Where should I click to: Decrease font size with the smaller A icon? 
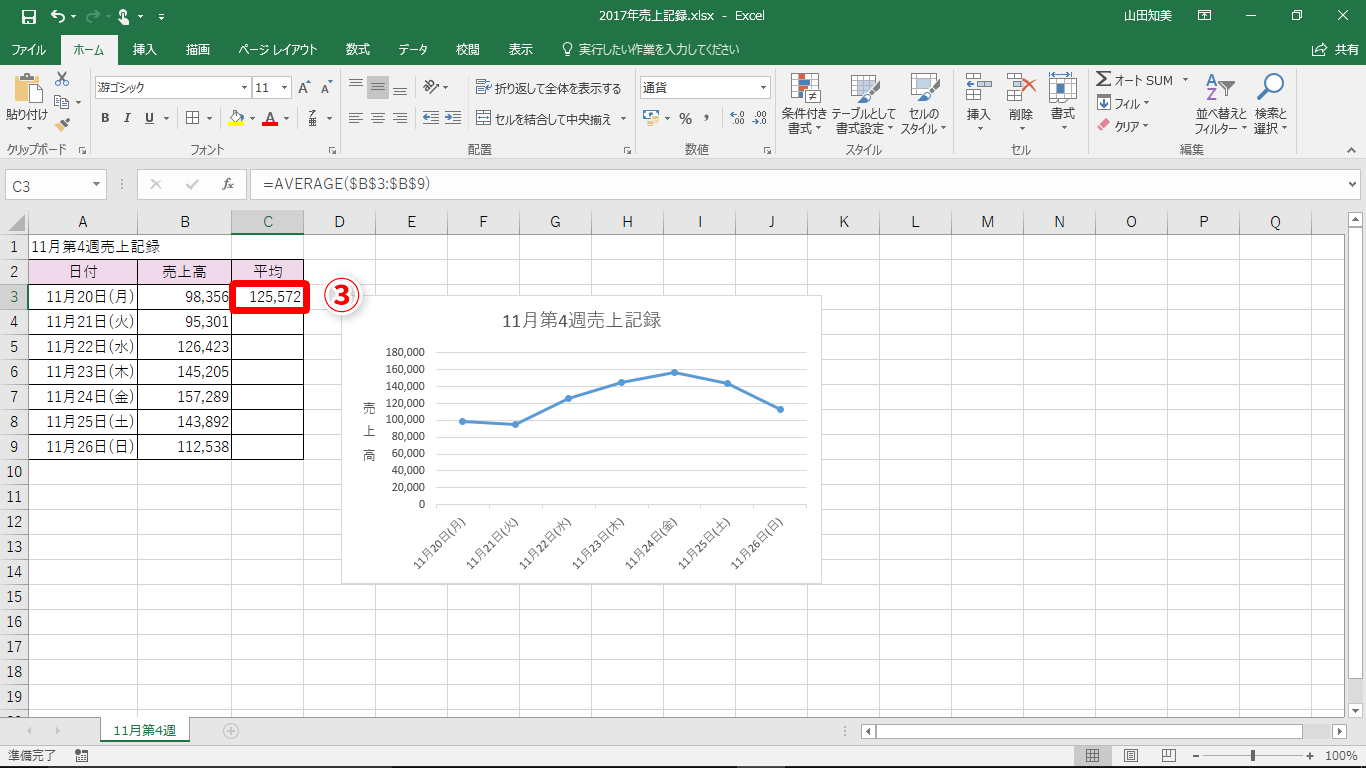[326, 88]
